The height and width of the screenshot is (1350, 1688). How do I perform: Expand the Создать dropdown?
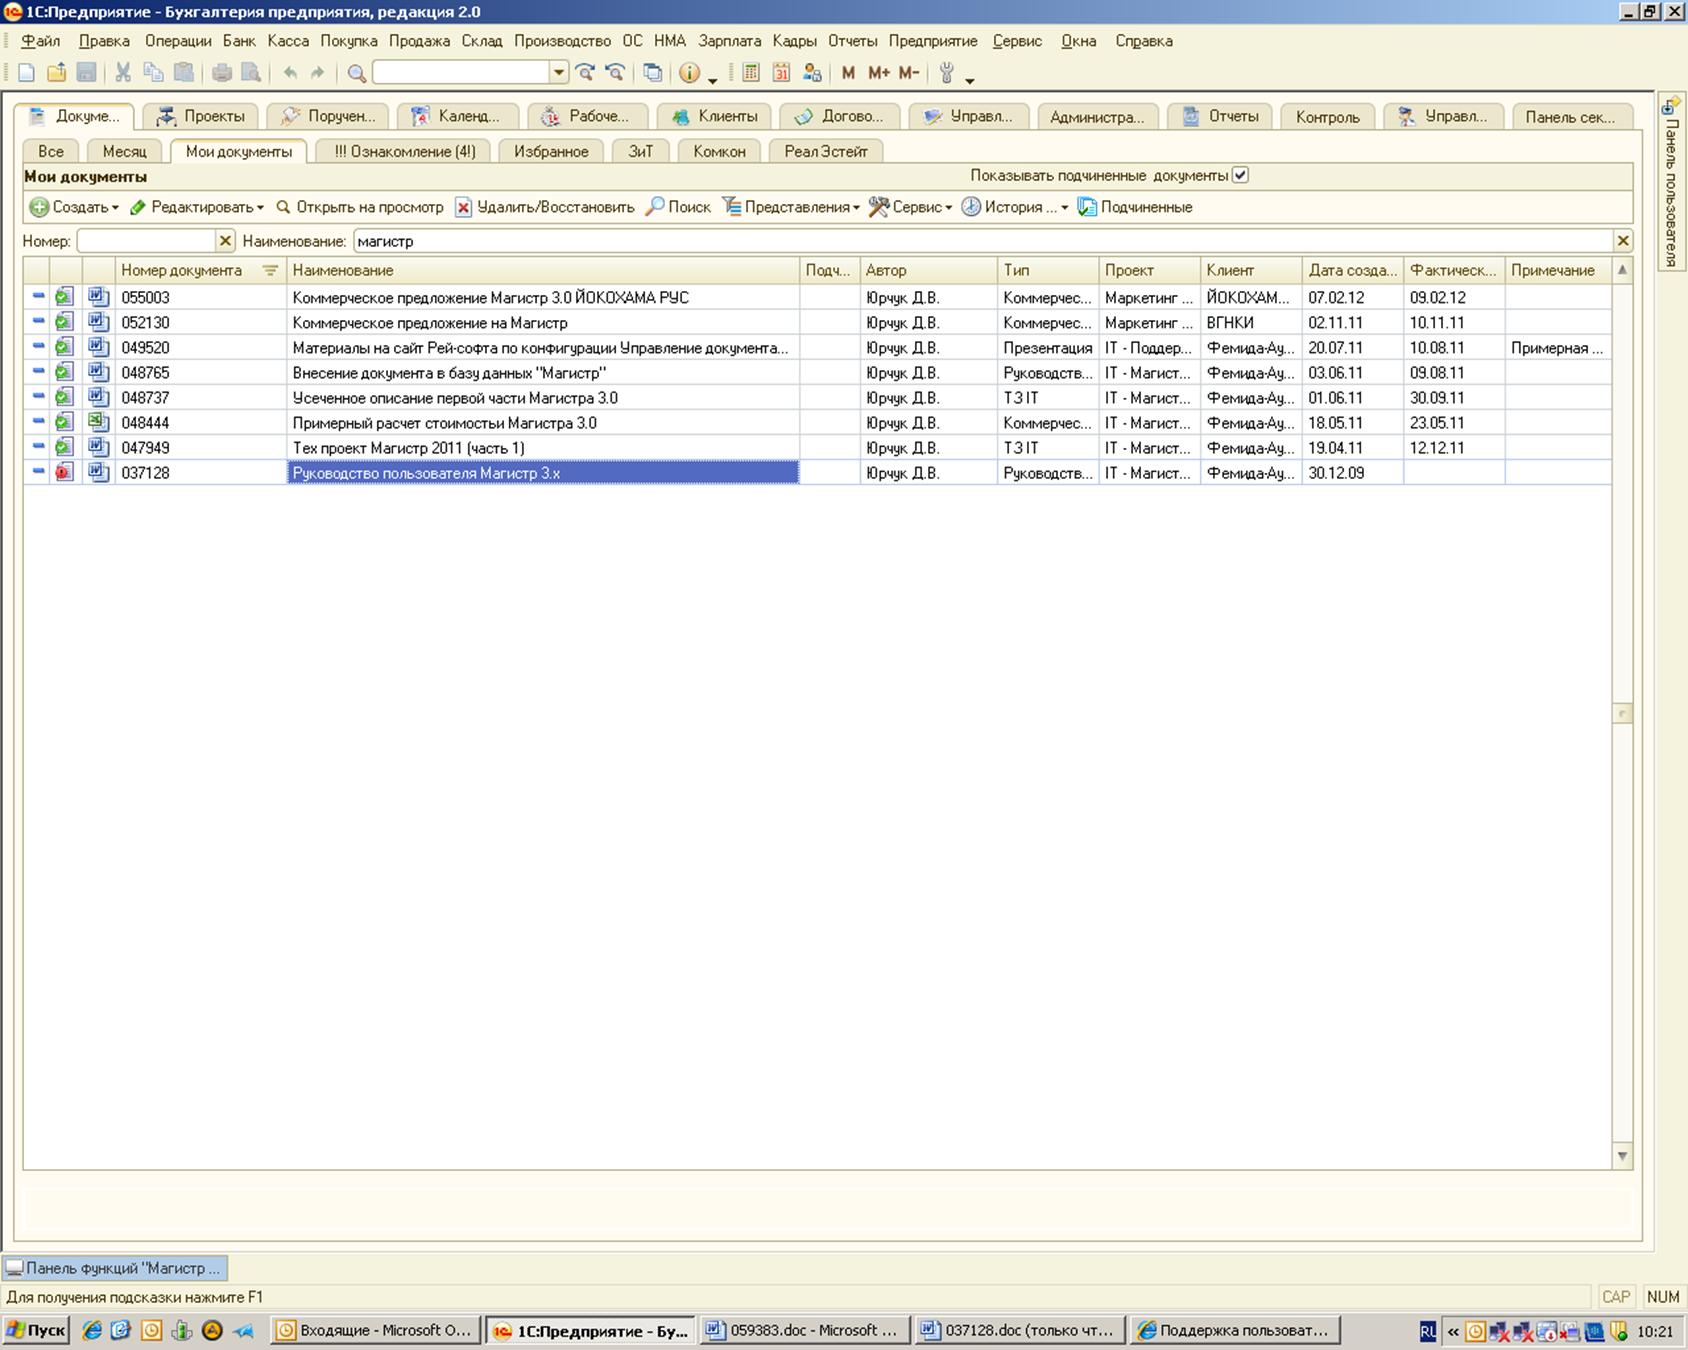tap(115, 208)
